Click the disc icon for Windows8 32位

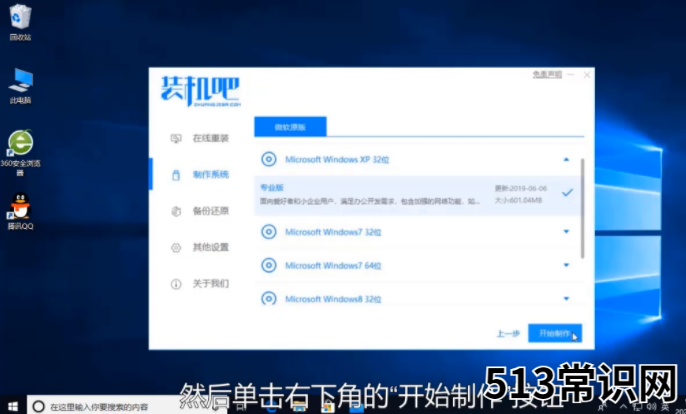pyautogui.click(x=269, y=298)
